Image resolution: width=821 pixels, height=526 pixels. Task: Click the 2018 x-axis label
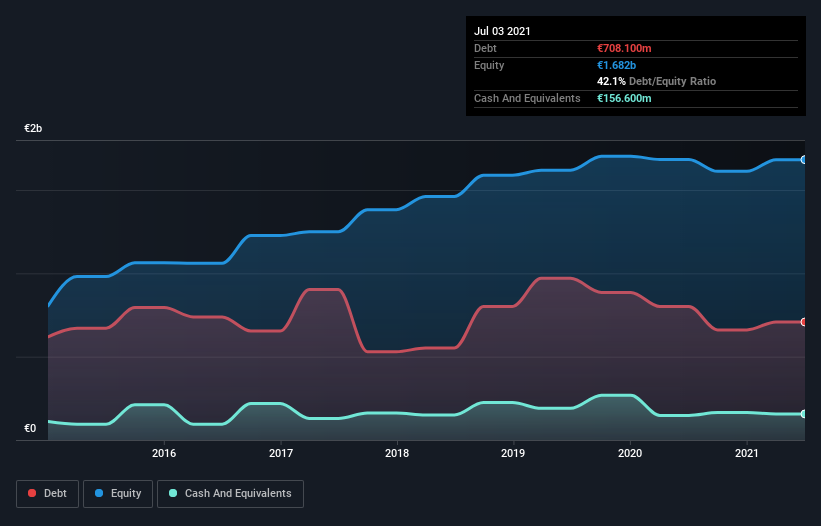point(397,453)
